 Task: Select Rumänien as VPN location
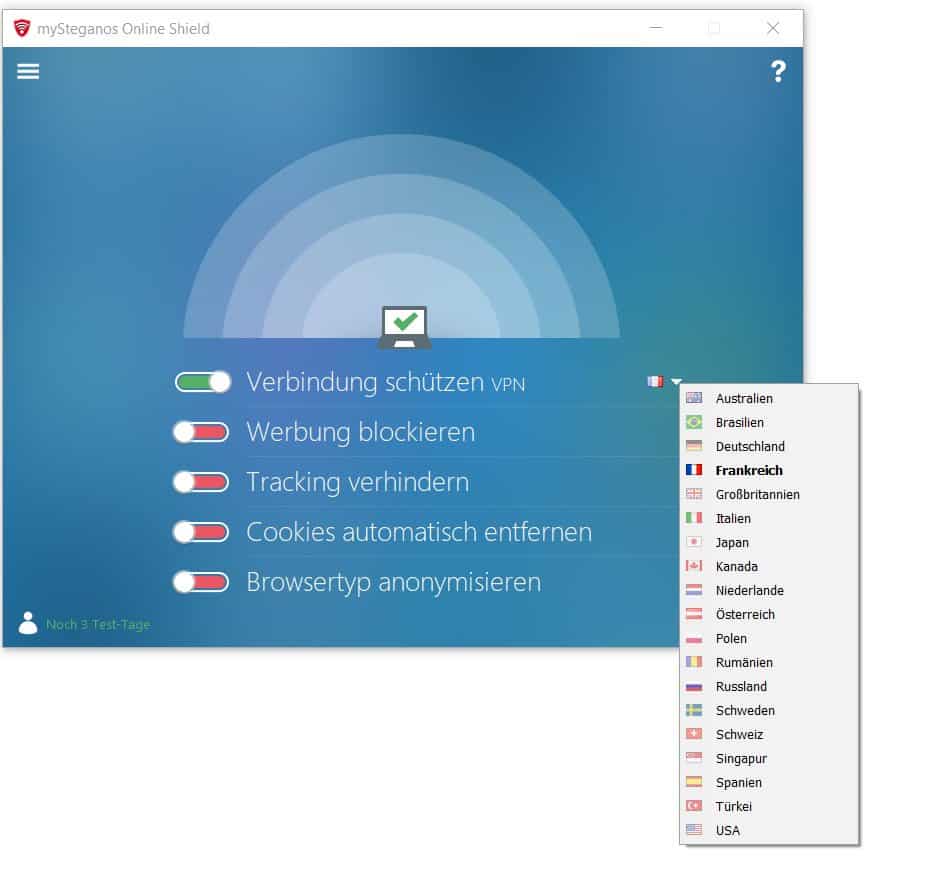tap(769, 662)
